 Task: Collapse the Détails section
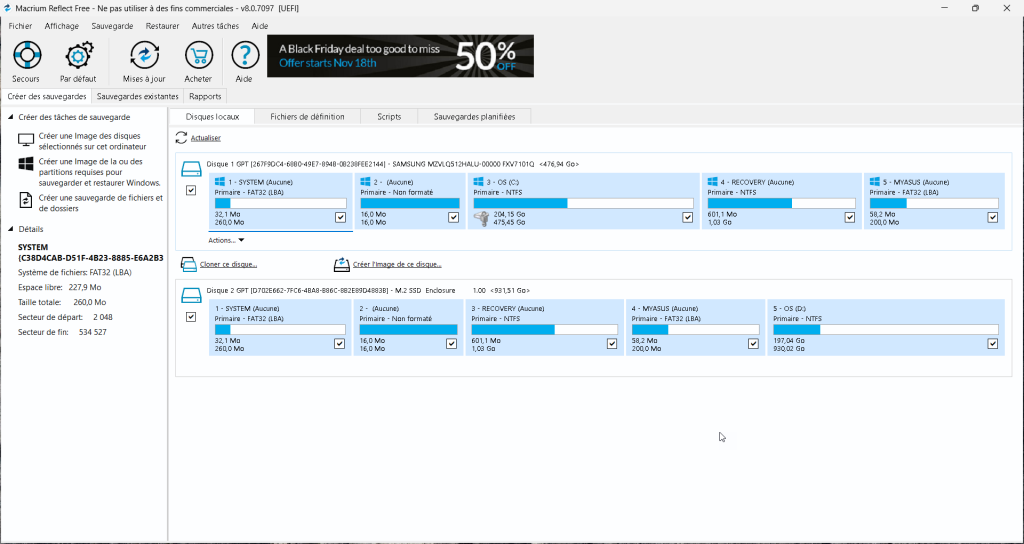(x=10, y=229)
